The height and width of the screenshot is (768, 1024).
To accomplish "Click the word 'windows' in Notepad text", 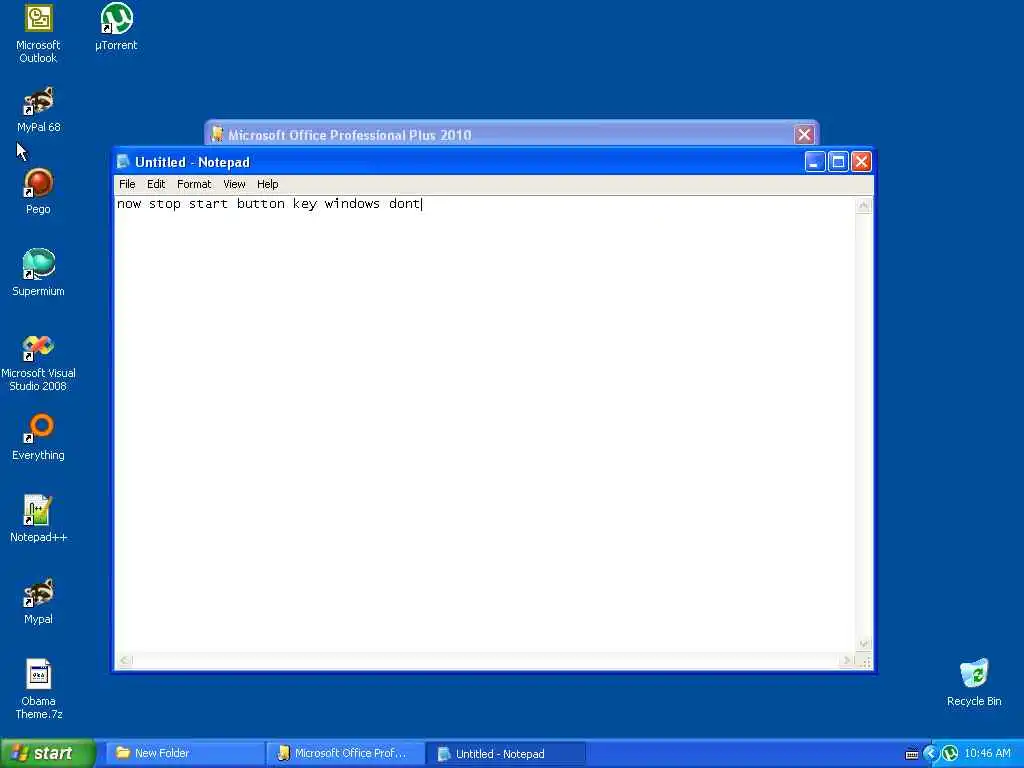I will 352,204.
